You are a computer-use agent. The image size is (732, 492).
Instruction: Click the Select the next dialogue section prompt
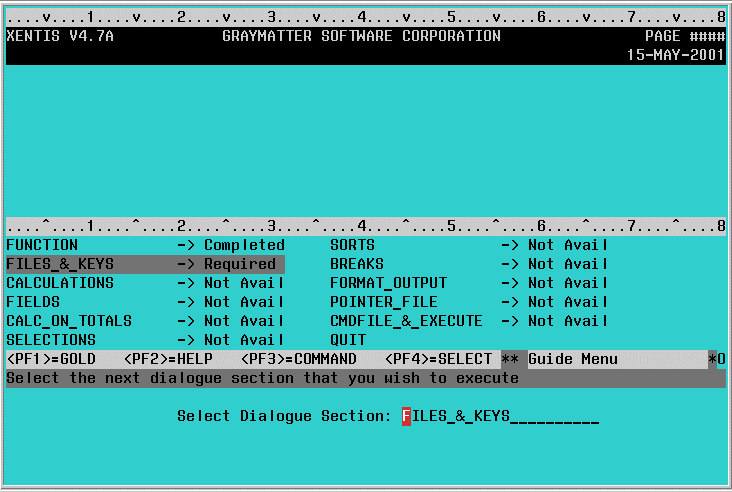pyautogui.click(x=262, y=378)
